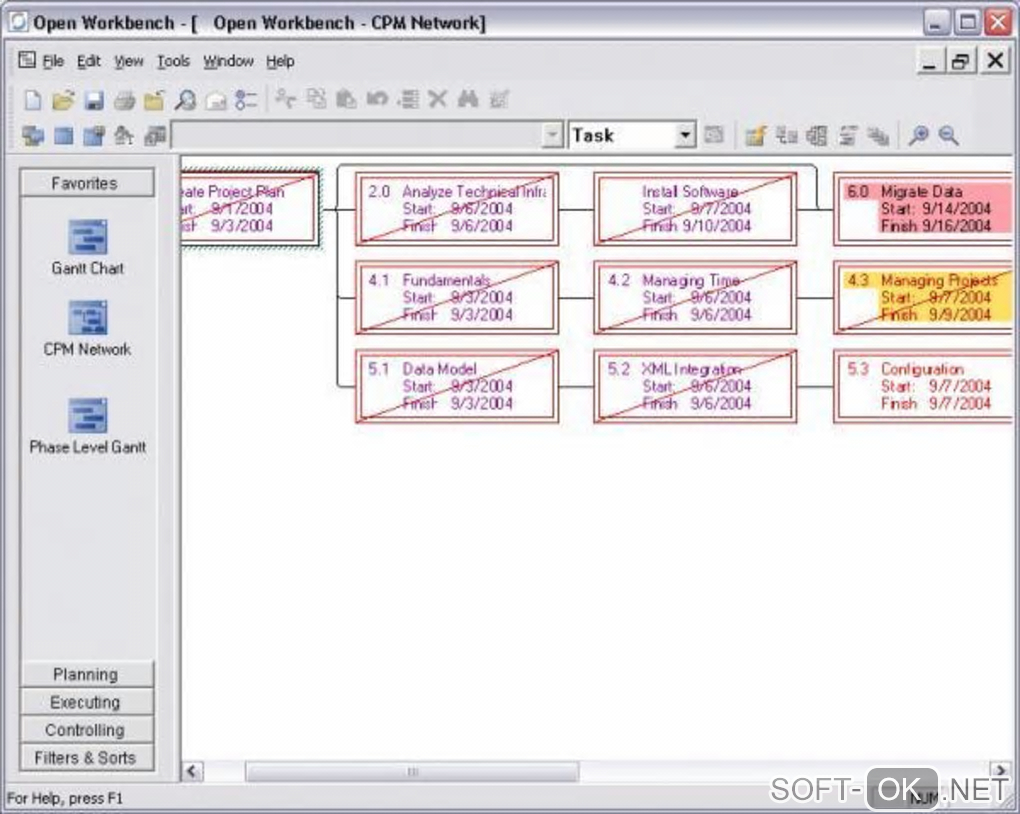Open the File menu

(x=53, y=61)
